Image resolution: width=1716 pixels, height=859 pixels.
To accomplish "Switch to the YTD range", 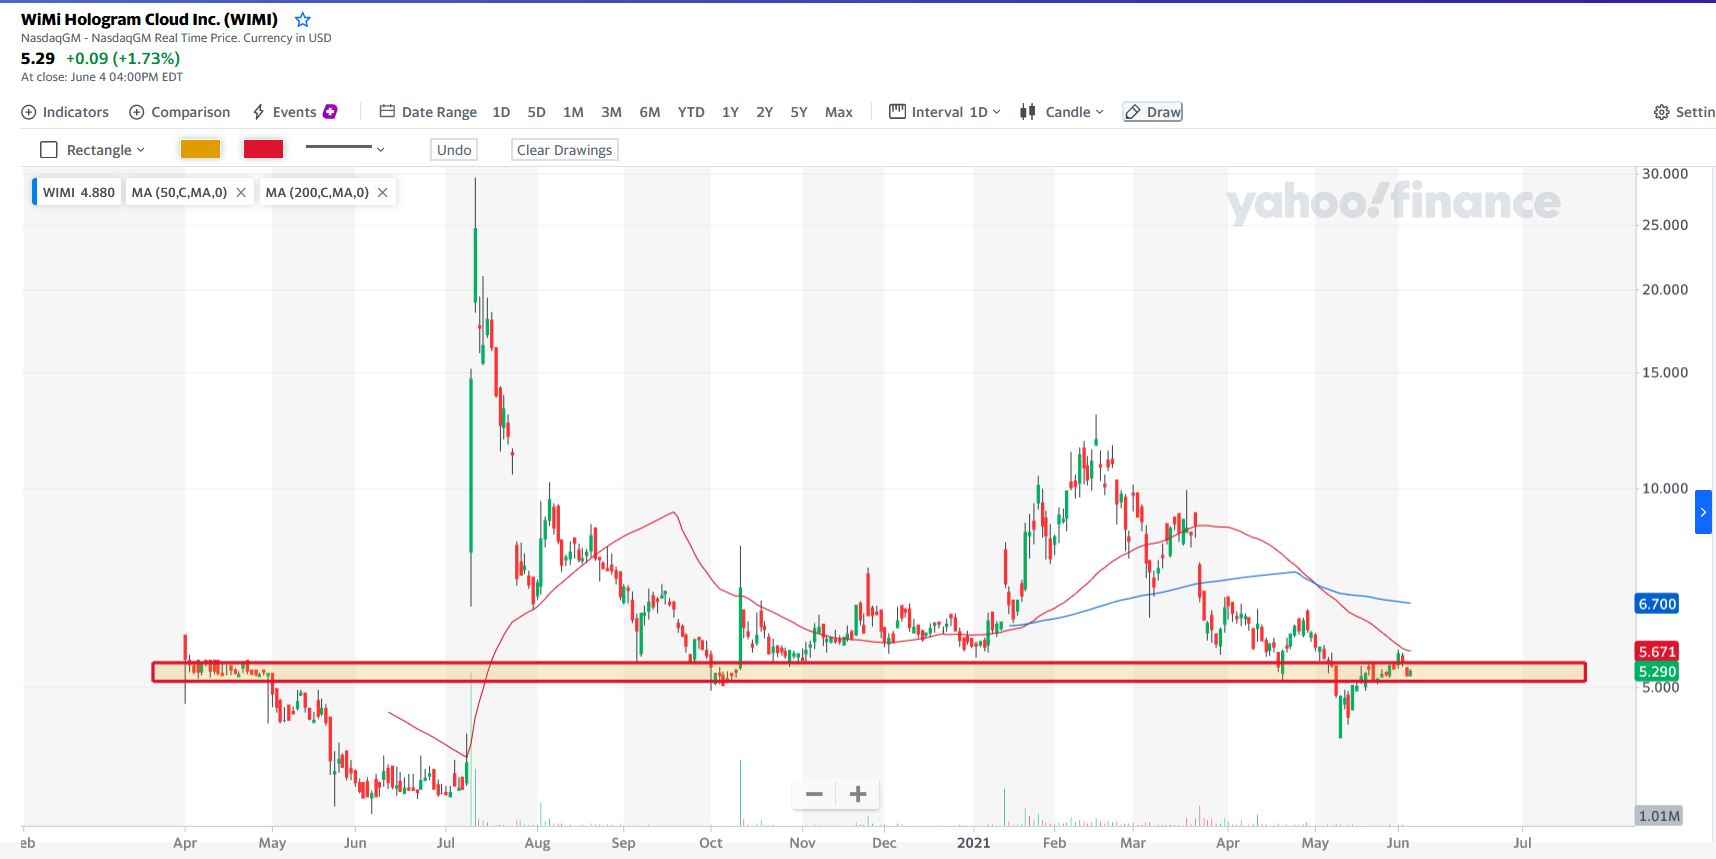I will point(691,112).
